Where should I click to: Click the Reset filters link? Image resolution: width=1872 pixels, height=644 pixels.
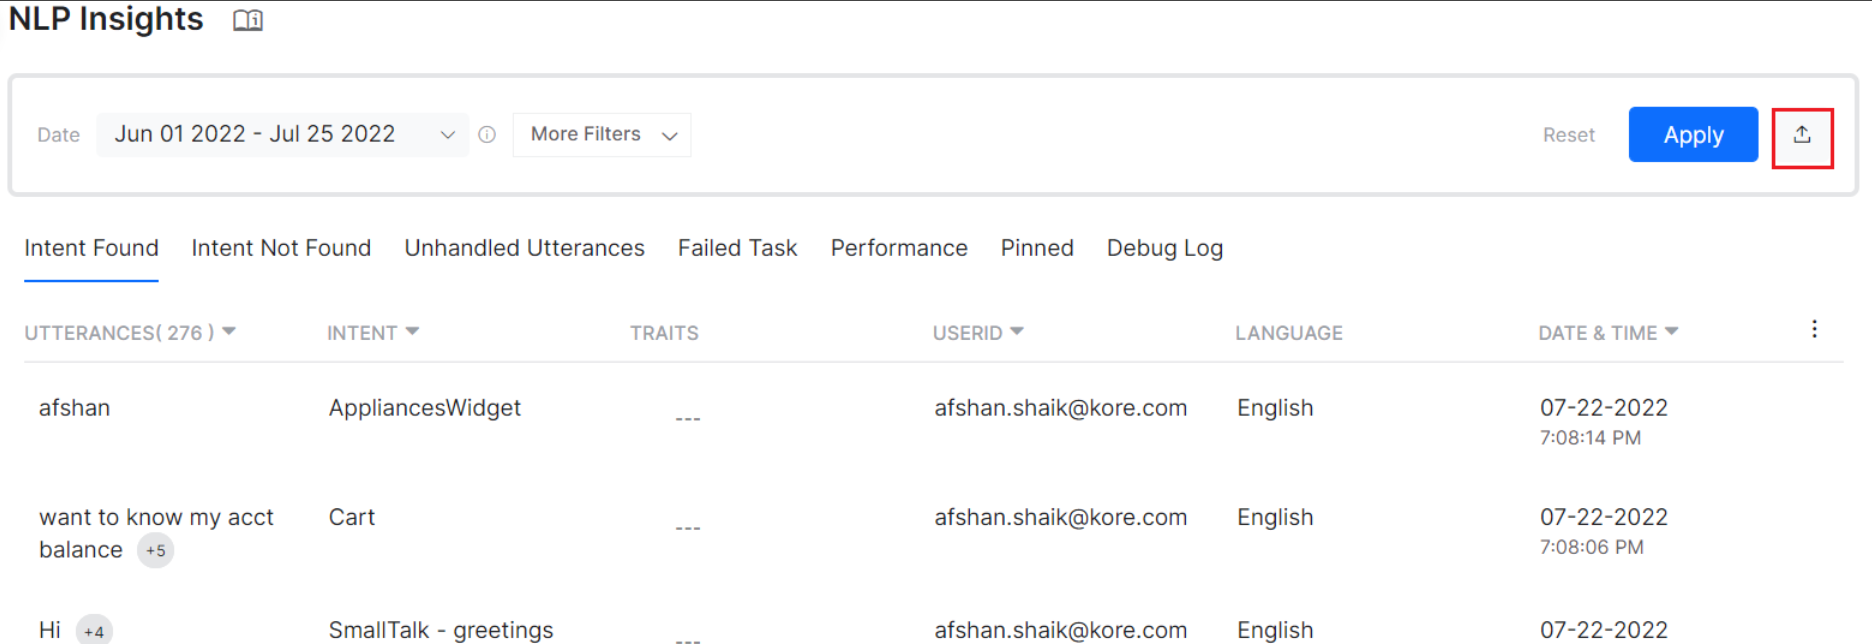coord(1568,135)
